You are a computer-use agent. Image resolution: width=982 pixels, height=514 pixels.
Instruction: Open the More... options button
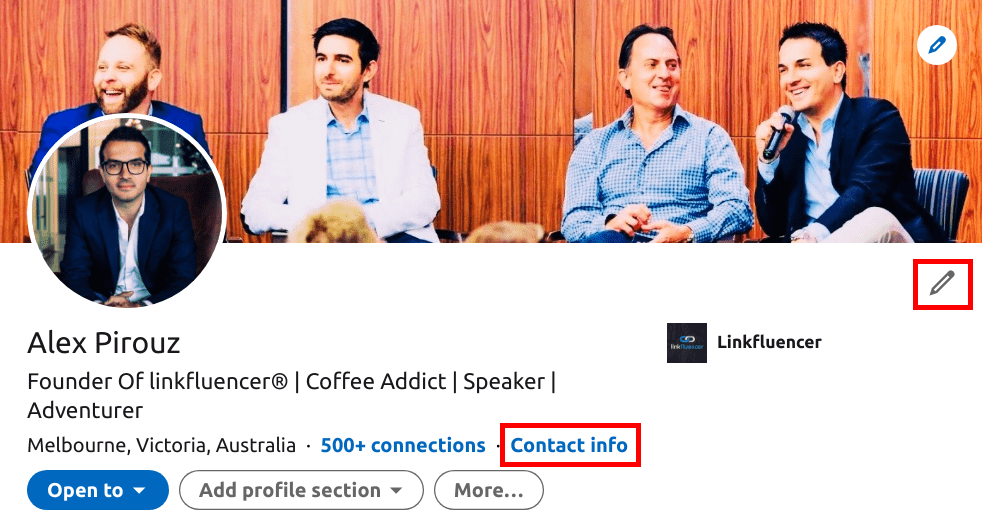488,490
